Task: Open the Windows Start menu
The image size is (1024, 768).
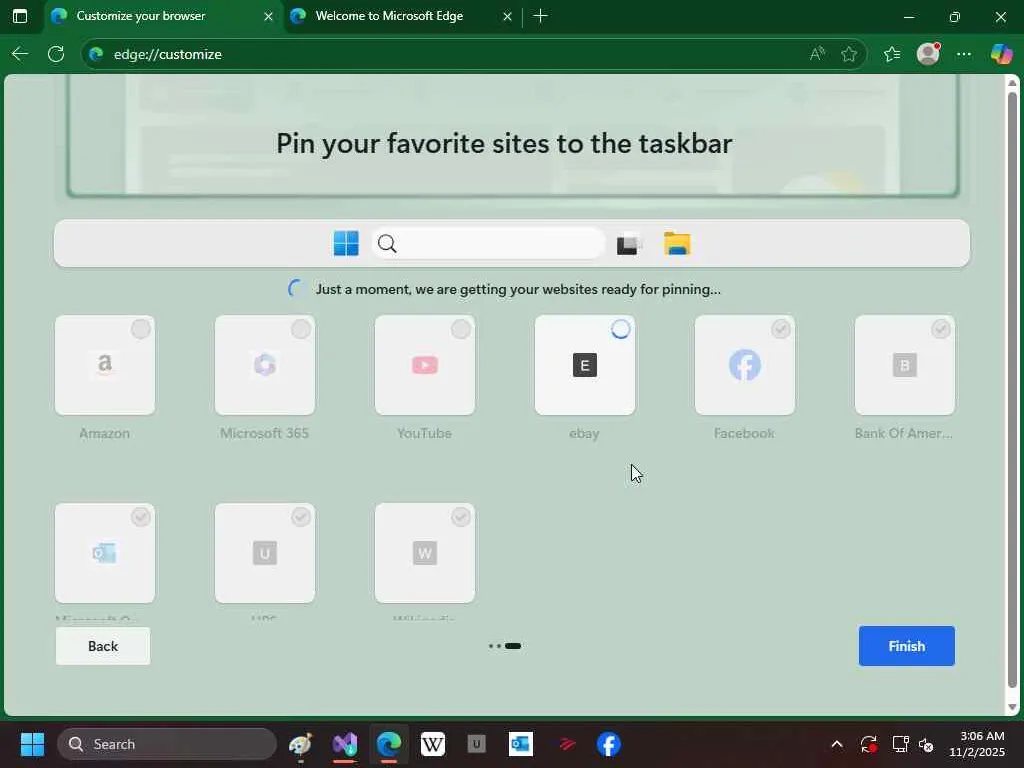Action: click(32, 744)
